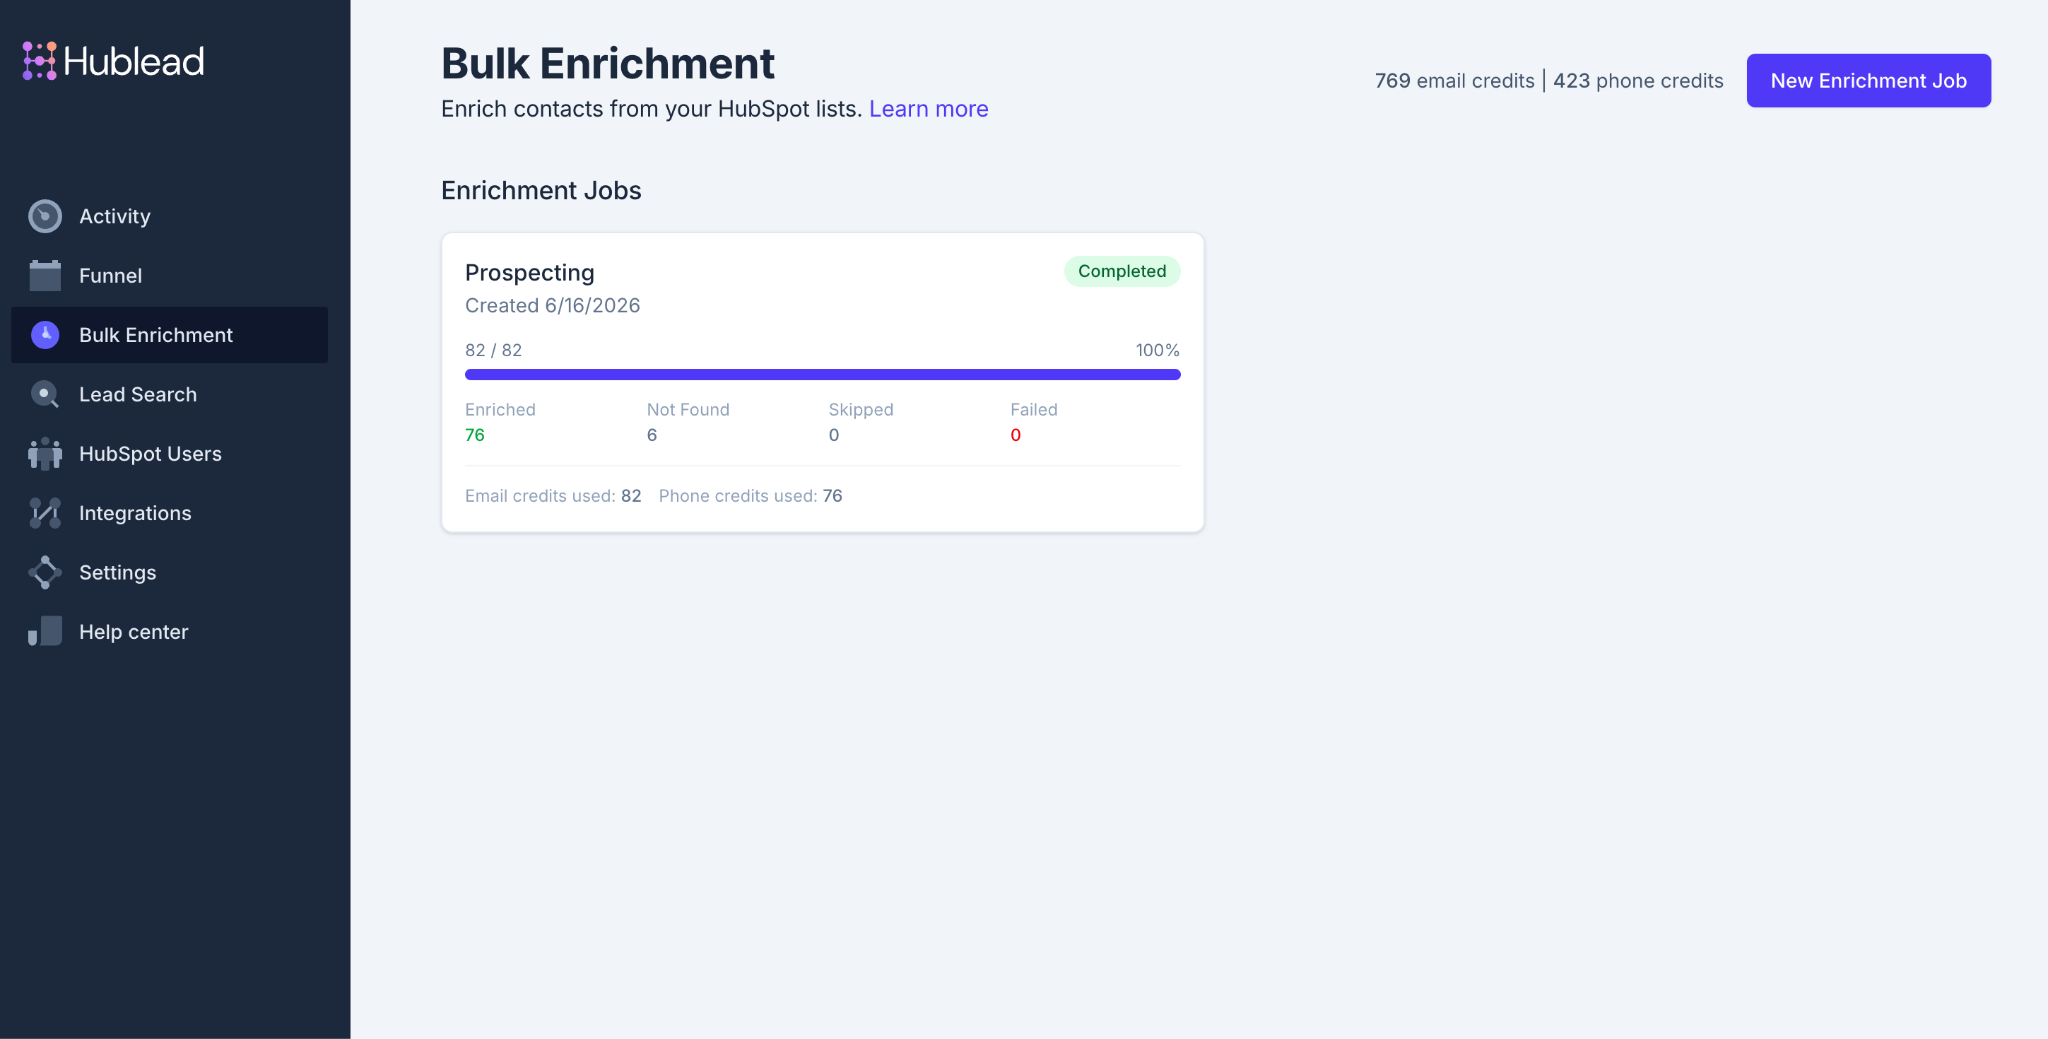2048x1039 pixels.
Task: Click the Integrations sidebar icon
Action: pyautogui.click(x=45, y=513)
